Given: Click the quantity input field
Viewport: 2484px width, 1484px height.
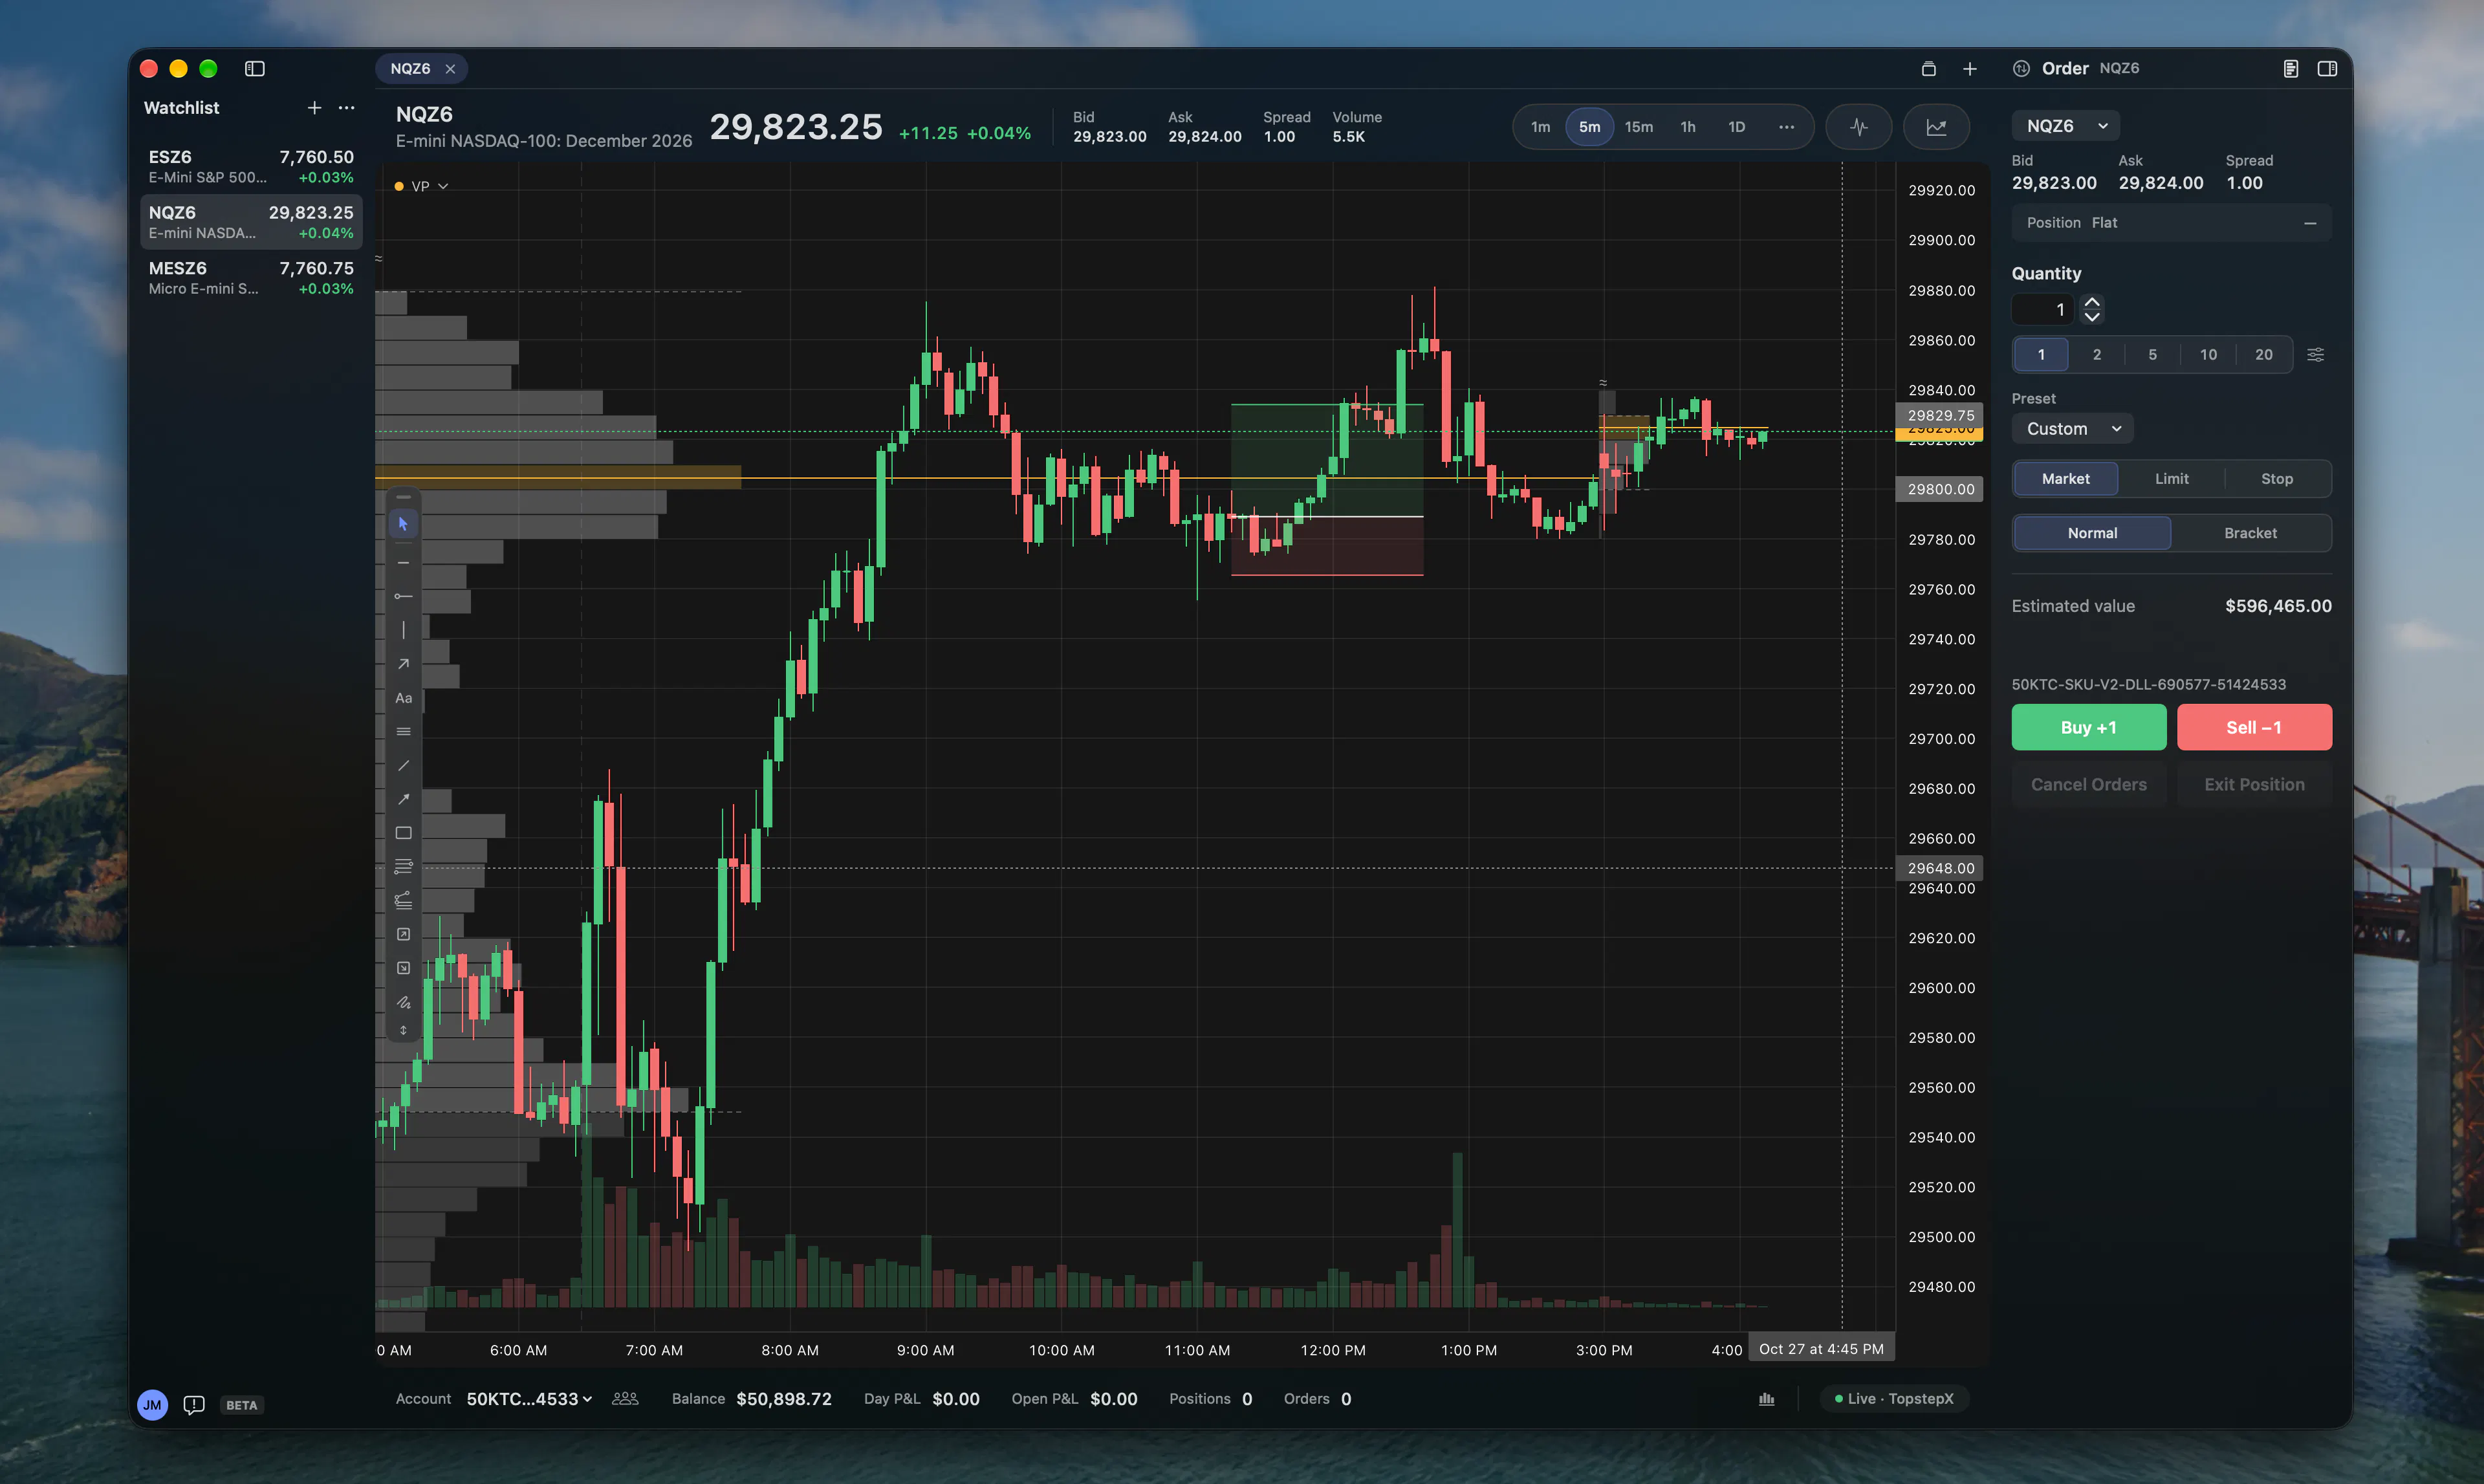Looking at the screenshot, I should [2042, 310].
